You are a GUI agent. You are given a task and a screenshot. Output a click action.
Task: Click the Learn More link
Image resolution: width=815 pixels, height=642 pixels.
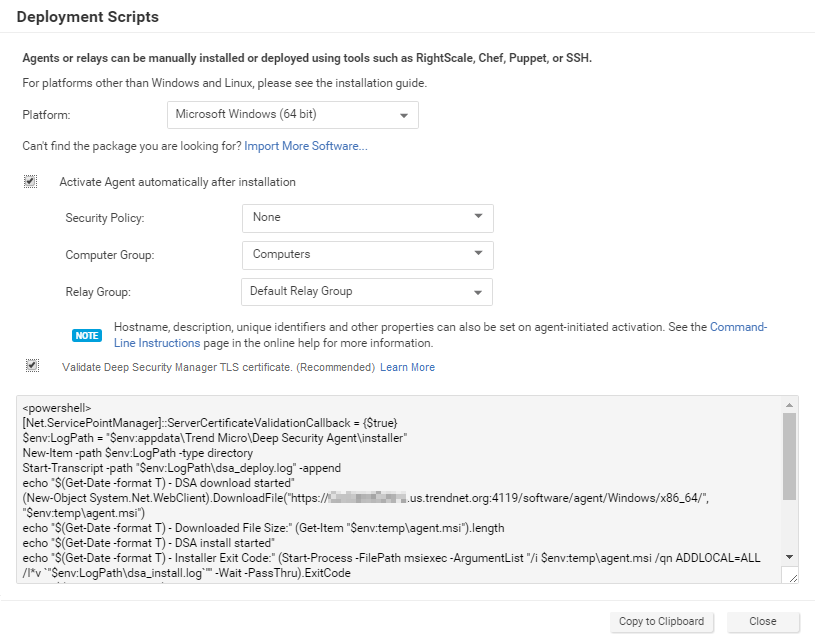[407, 367]
